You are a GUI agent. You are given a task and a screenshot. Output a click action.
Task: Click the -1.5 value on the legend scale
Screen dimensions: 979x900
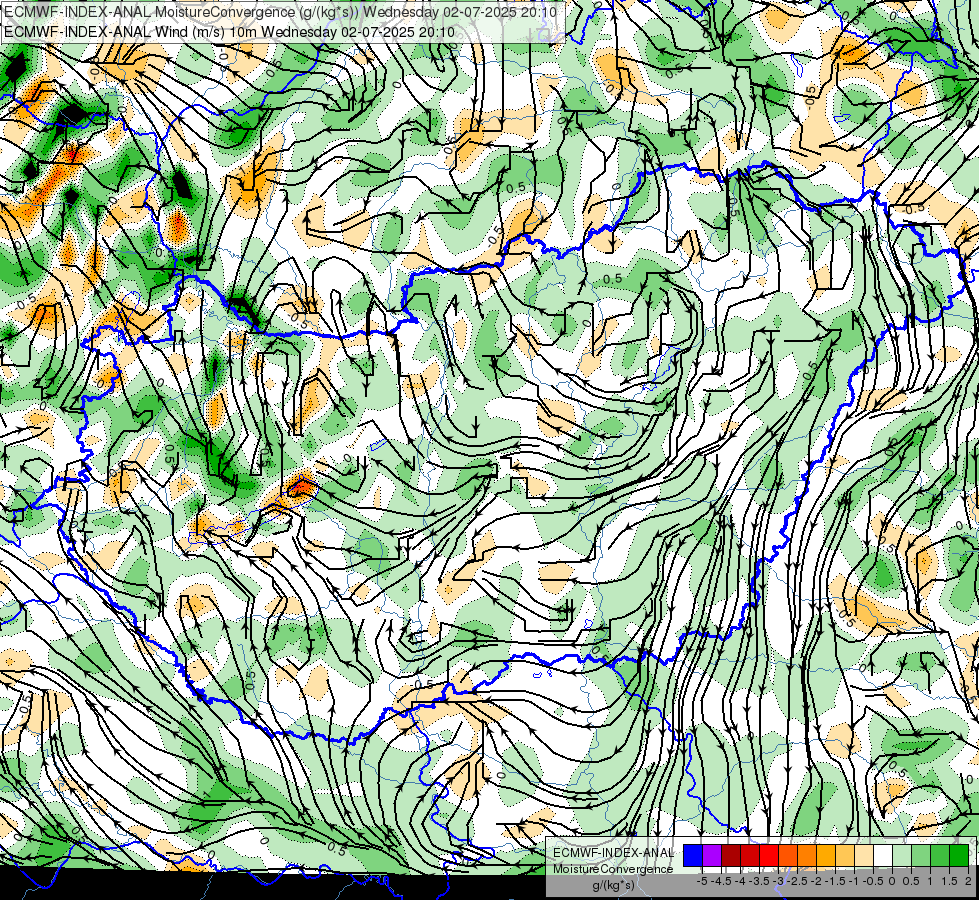(x=835, y=881)
